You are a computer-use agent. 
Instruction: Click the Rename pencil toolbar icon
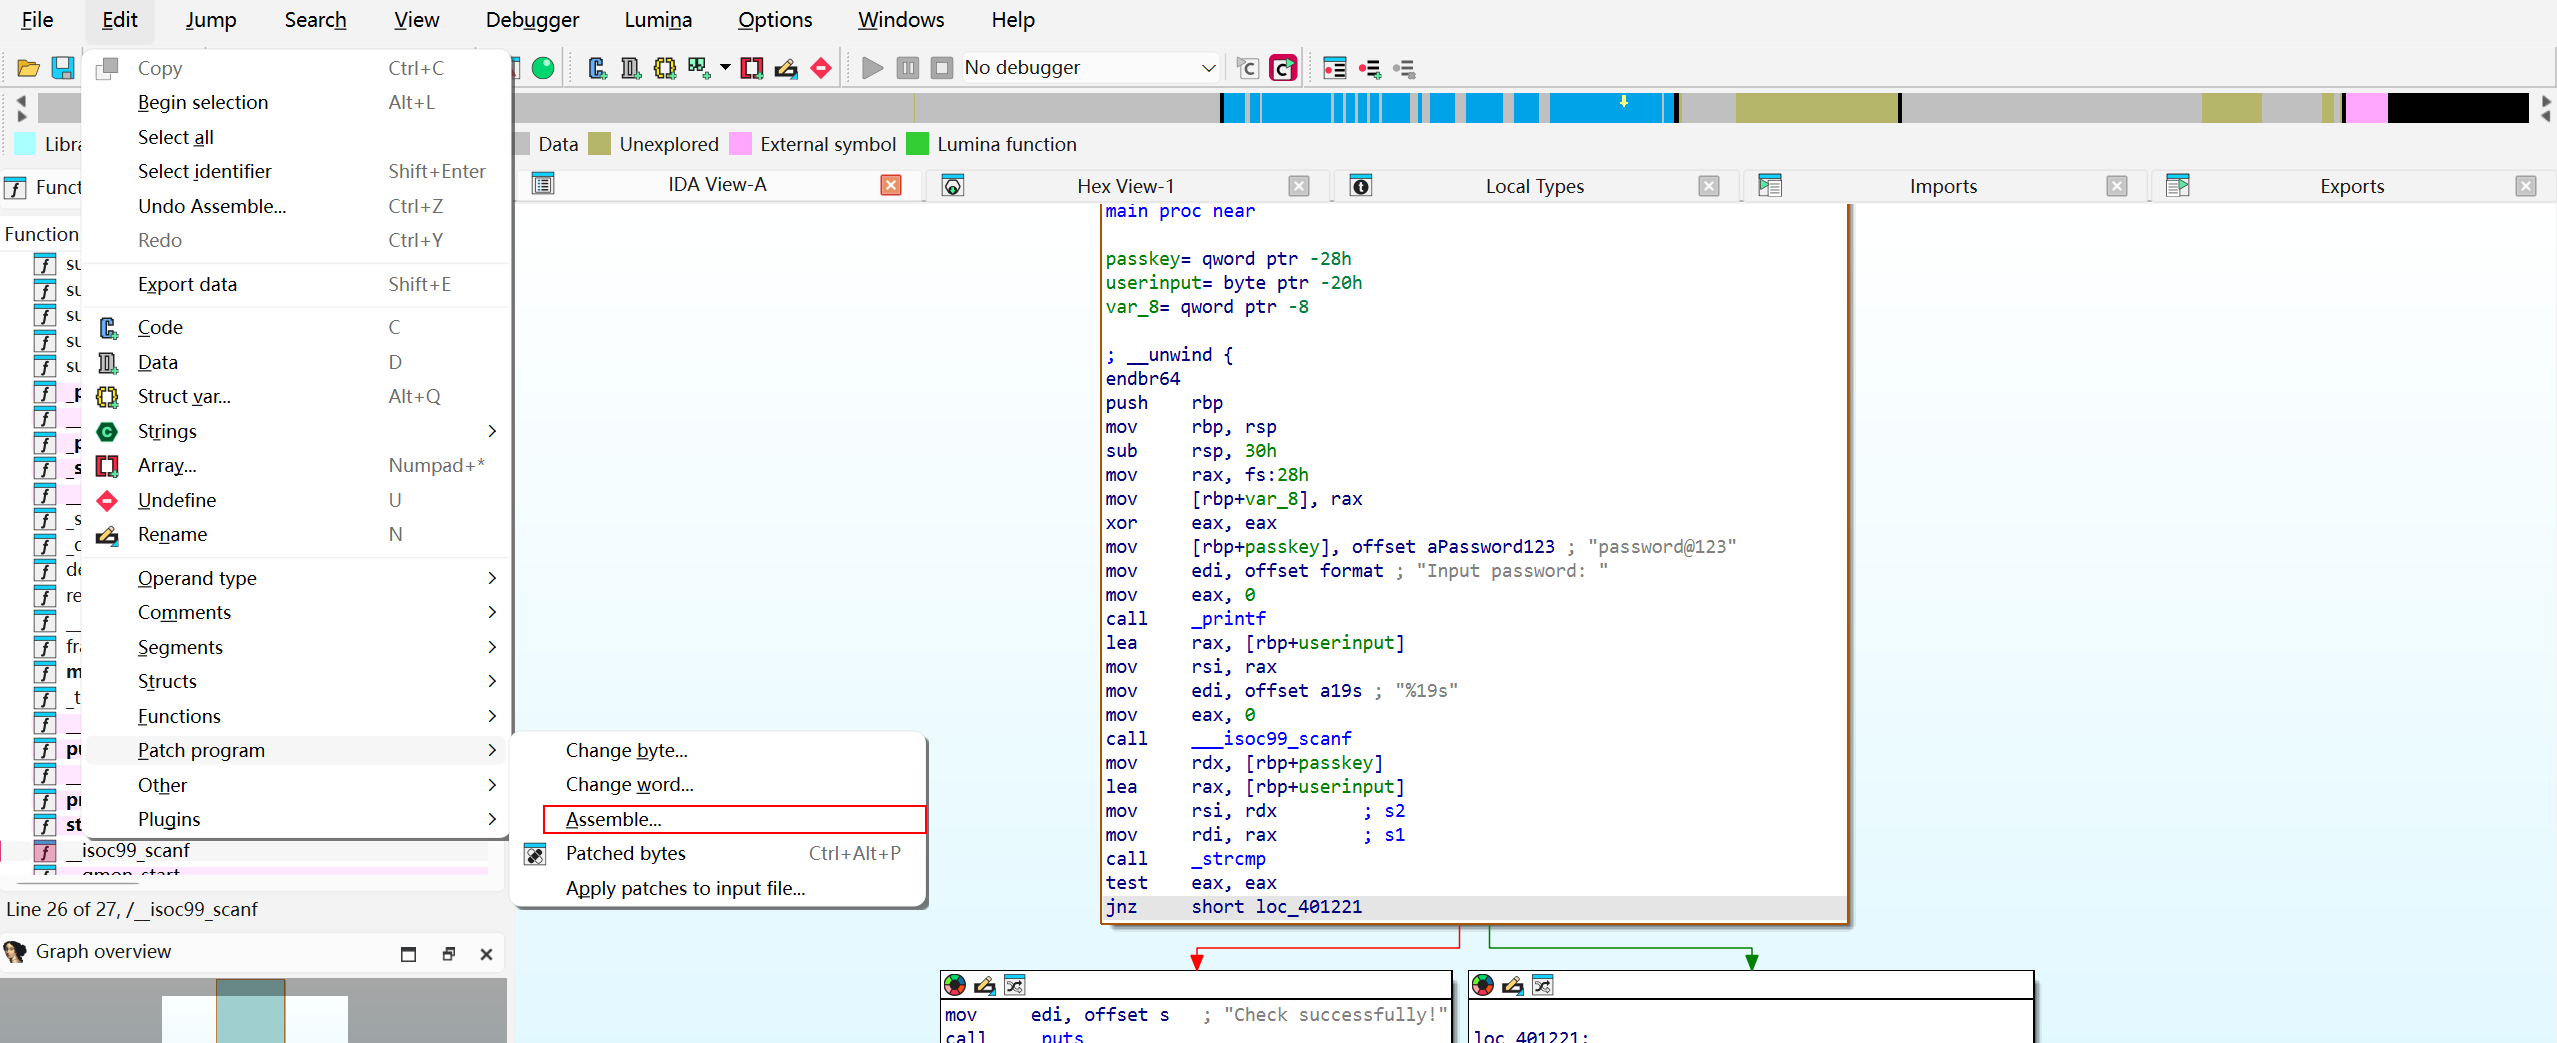[x=786, y=68]
